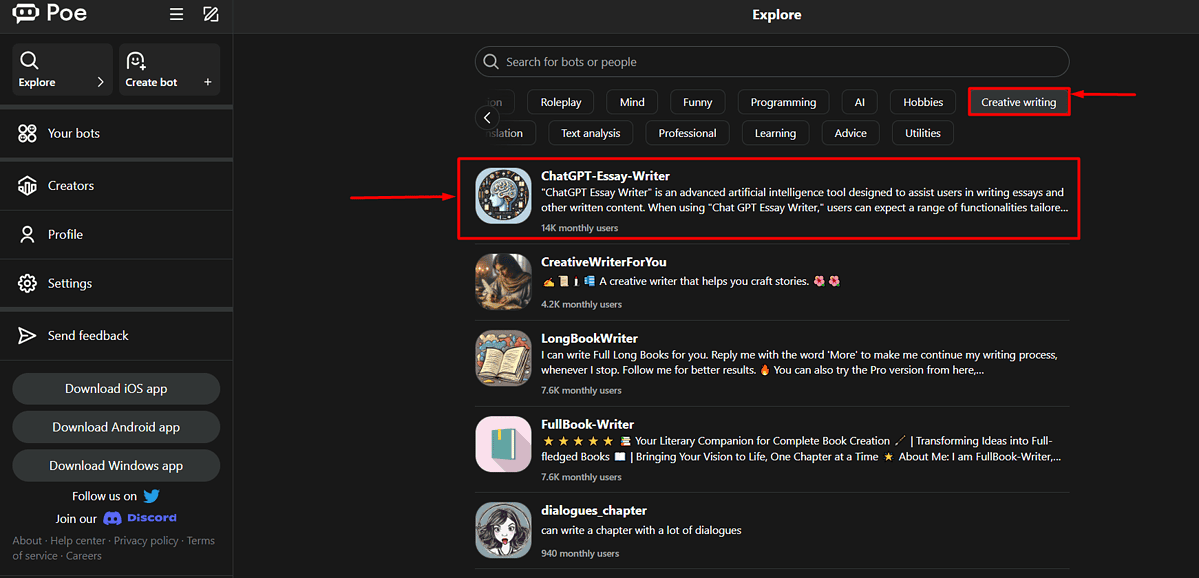Select the Roleplay category tag
Viewport: 1199px width, 578px height.
[x=561, y=102]
